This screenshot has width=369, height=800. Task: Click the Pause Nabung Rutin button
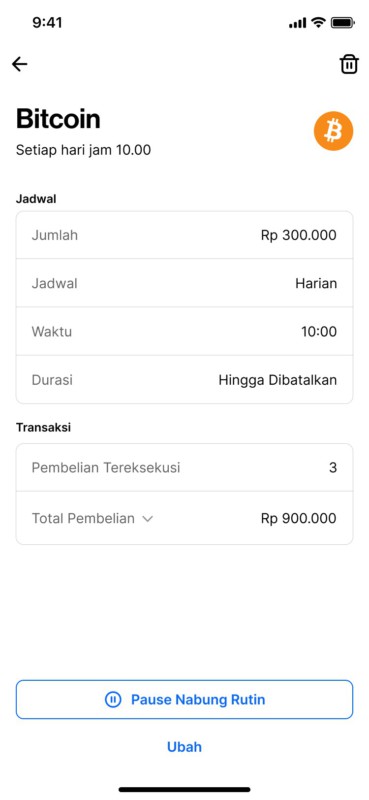click(184, 699)
